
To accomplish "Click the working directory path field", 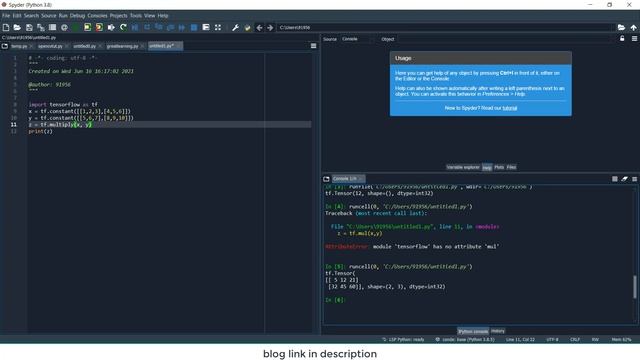I will point(445,27).
